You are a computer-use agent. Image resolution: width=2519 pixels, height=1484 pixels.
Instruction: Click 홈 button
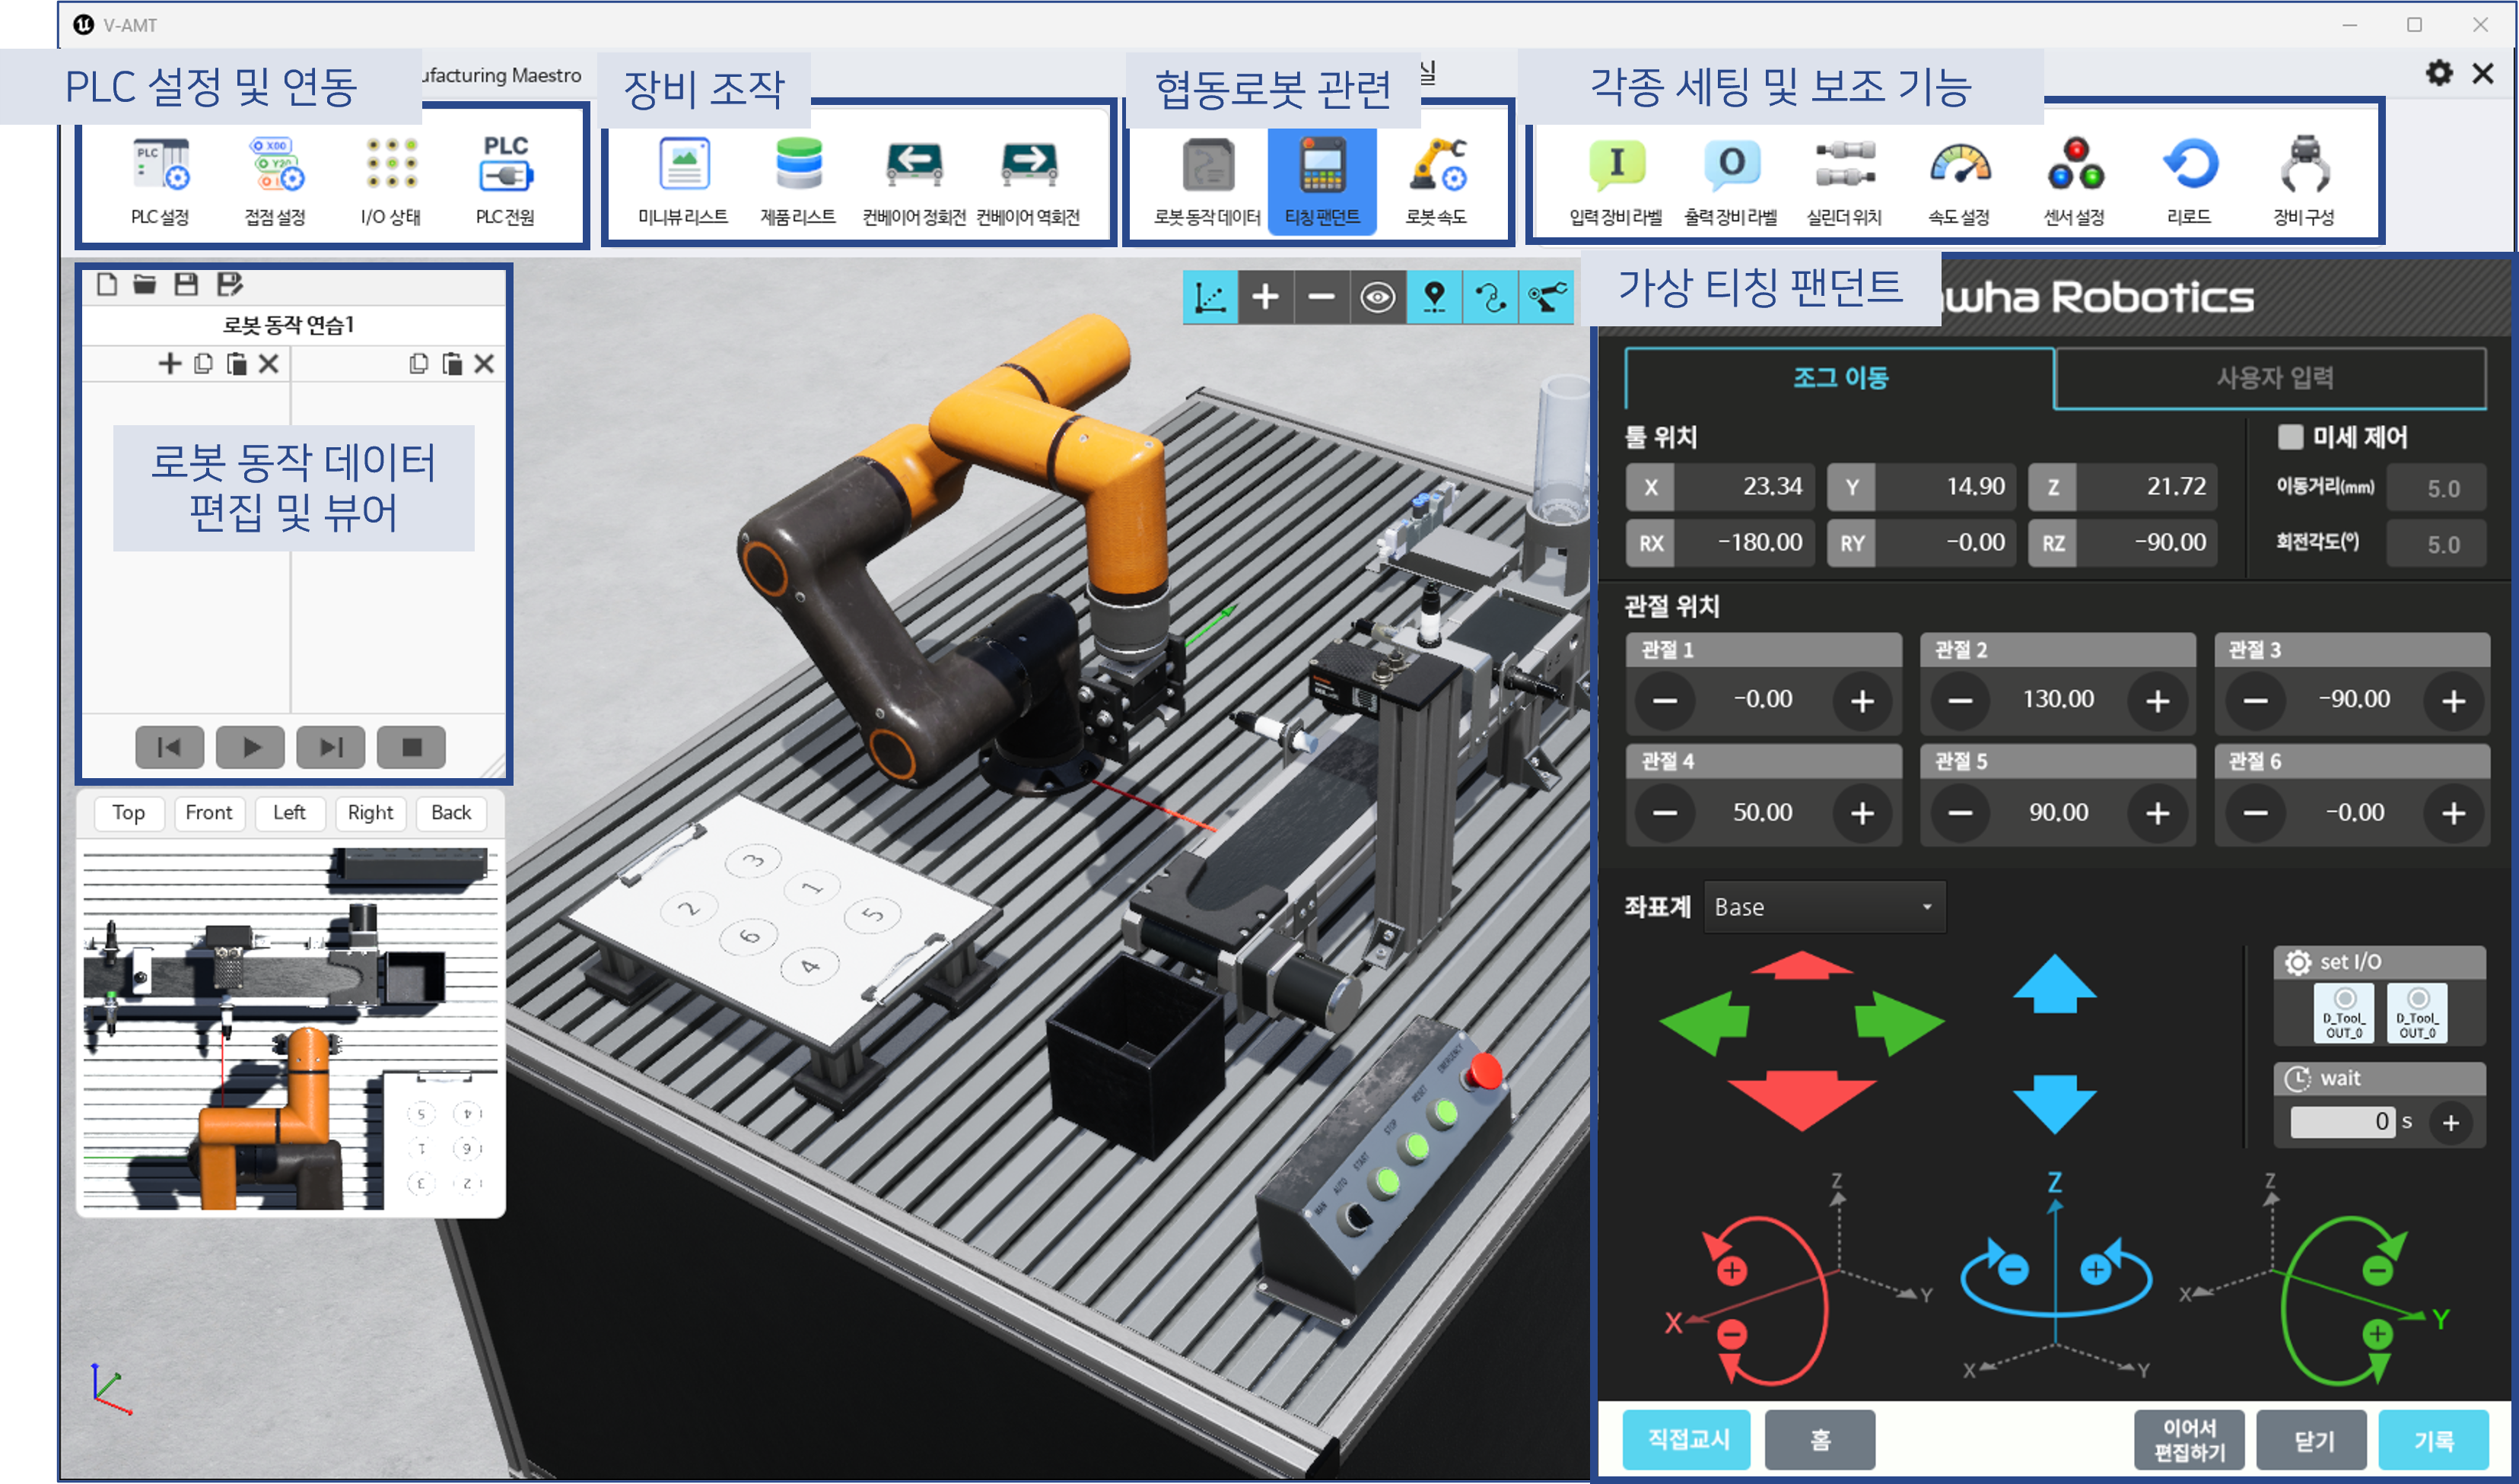pyautogui.click(x=1820, y=1440)
